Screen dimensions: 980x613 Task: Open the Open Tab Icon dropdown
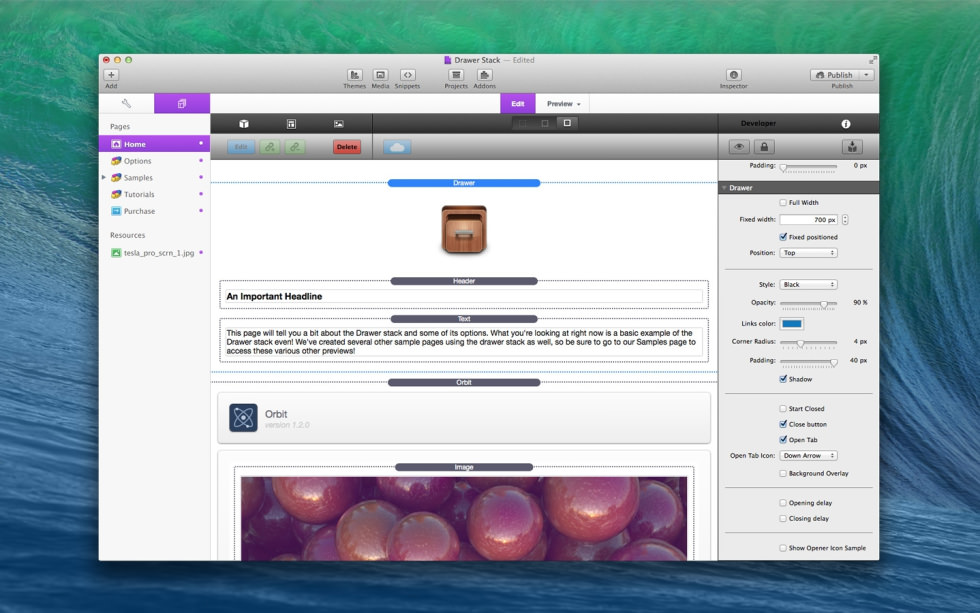[808, 456]
